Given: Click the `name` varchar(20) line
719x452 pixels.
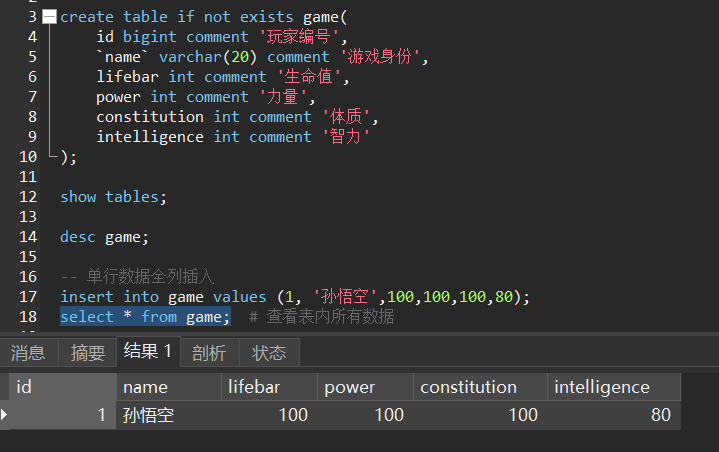Looking at the screenshot, I should [x=262, y=57].
